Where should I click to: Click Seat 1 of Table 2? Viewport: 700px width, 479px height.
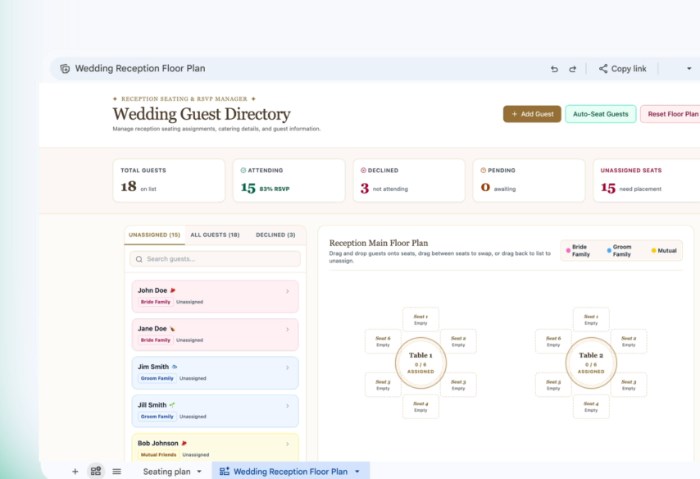tap(591, 319)
